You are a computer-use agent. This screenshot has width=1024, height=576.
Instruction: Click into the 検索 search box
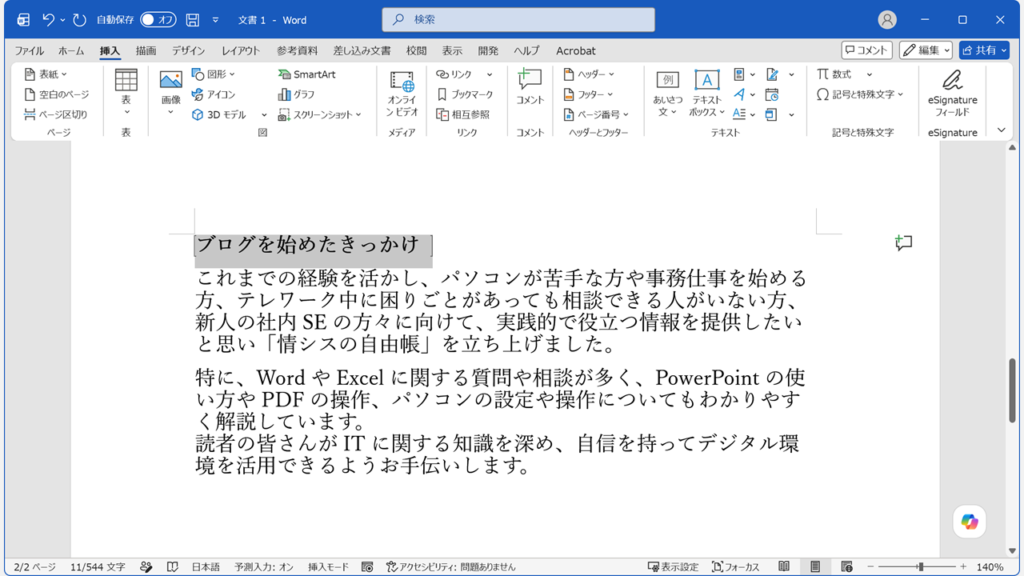pos(519,20)
